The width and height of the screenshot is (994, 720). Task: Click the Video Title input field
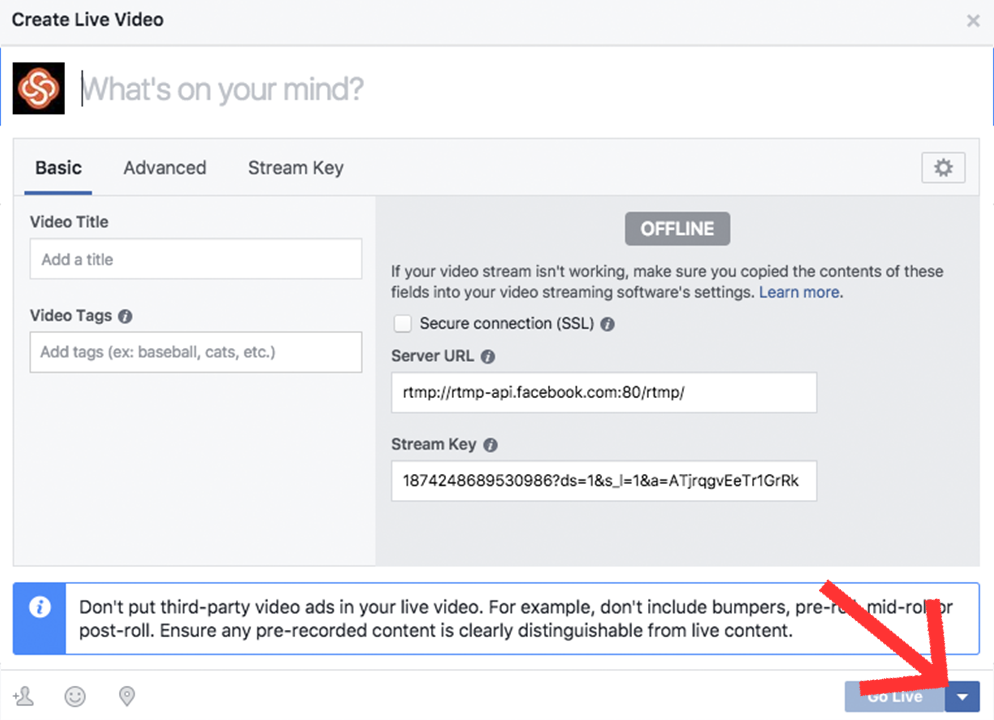[x=196, y=259]
